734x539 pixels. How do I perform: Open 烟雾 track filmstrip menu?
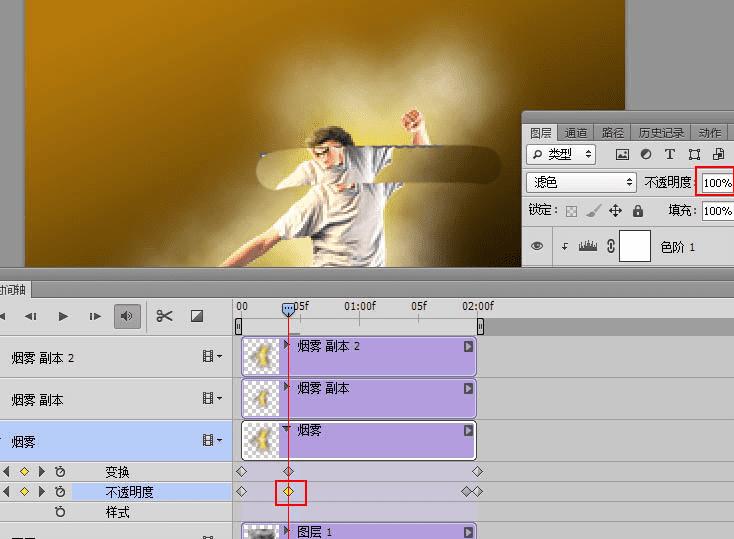(212, 440)
